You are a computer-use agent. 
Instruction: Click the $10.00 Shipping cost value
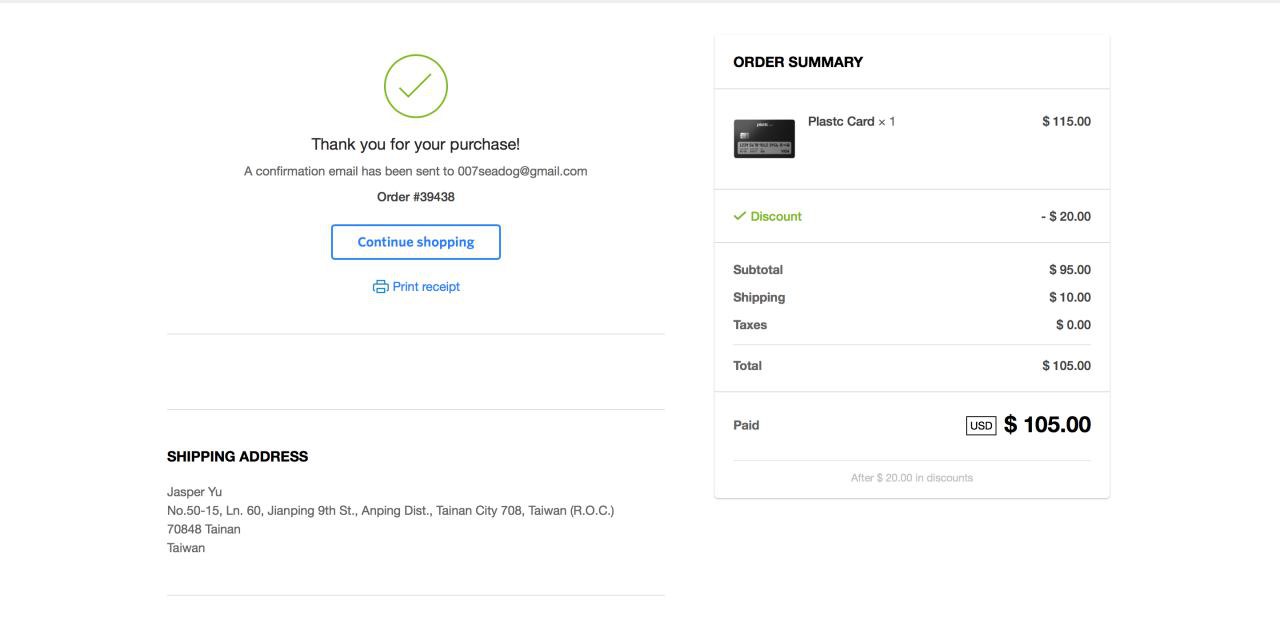pos(1069,298)
